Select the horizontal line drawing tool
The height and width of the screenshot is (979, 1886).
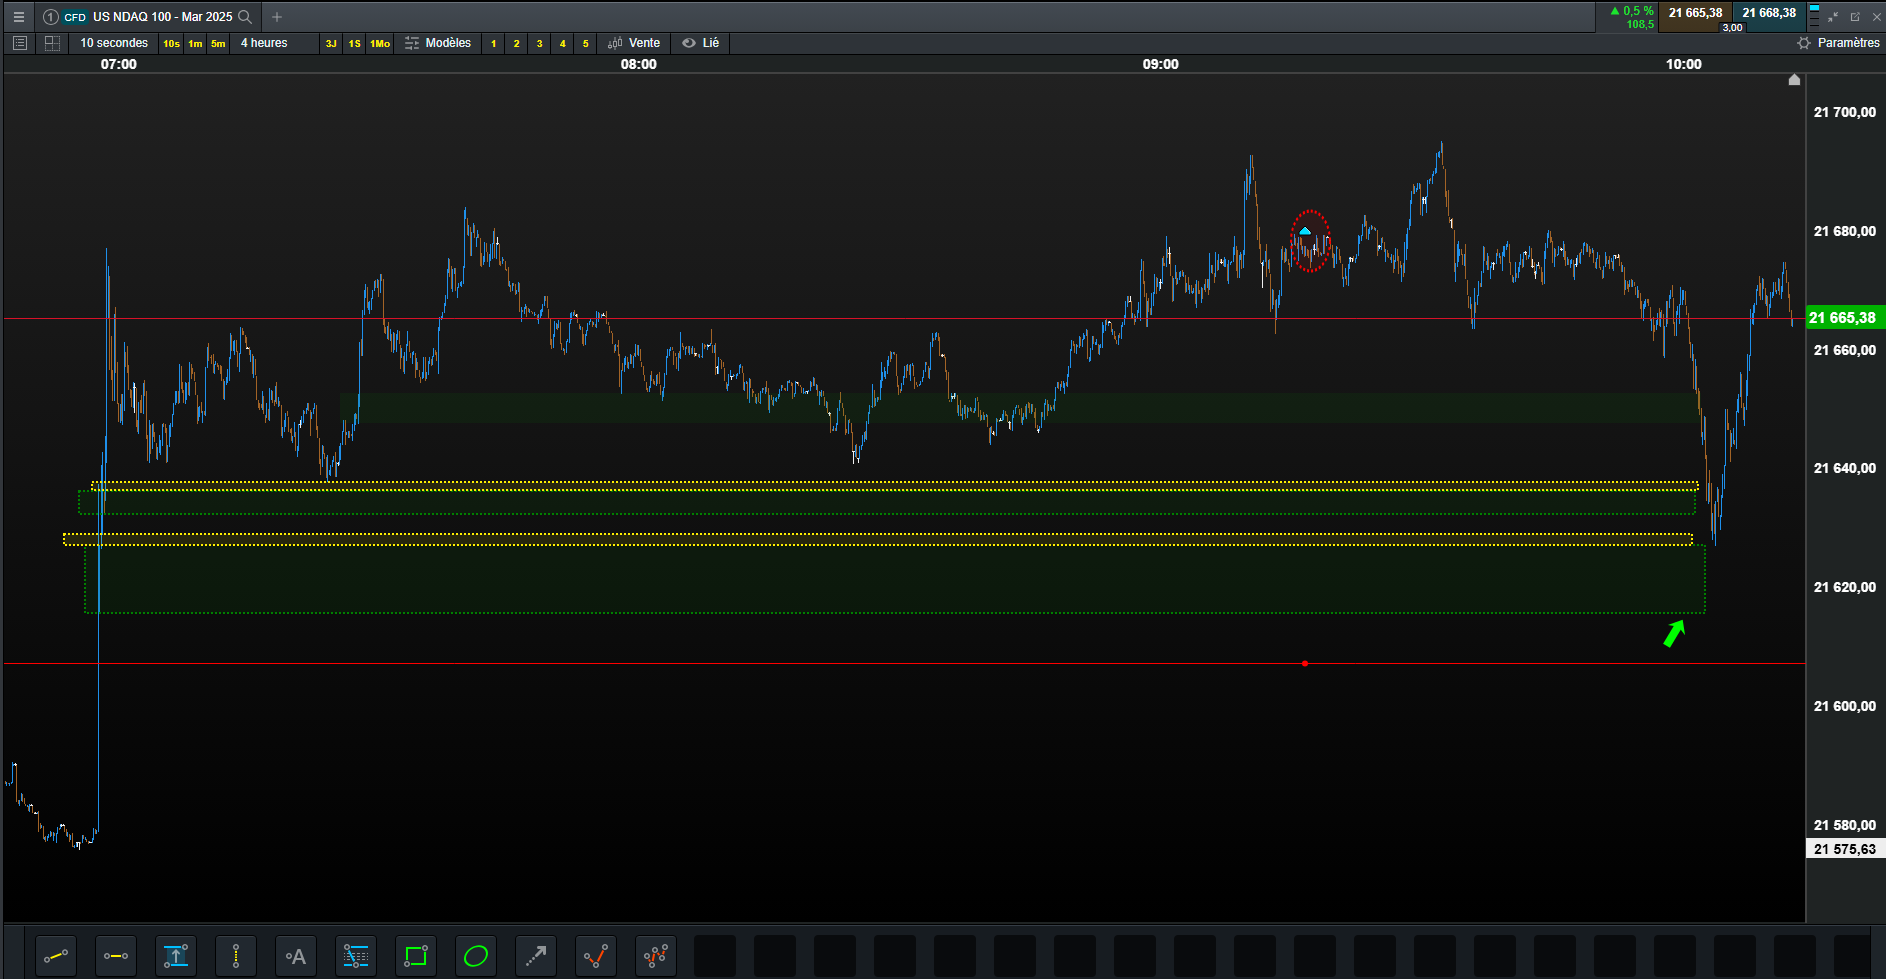pos(116,957)
